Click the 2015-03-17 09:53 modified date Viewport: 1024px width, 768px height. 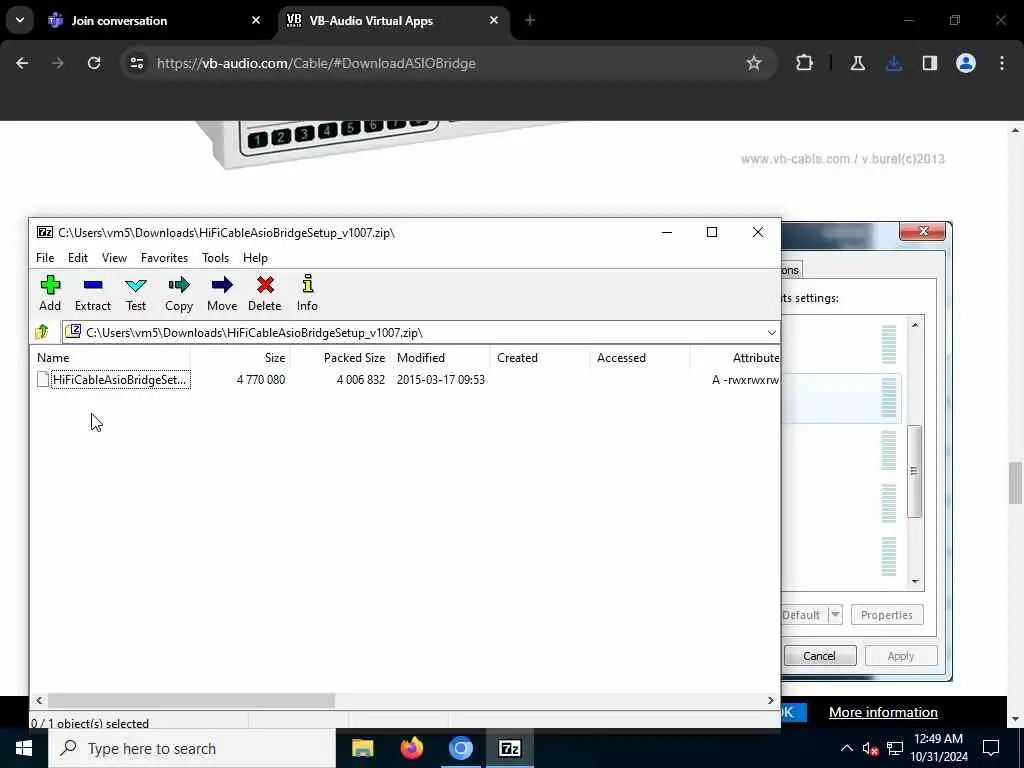441,379
